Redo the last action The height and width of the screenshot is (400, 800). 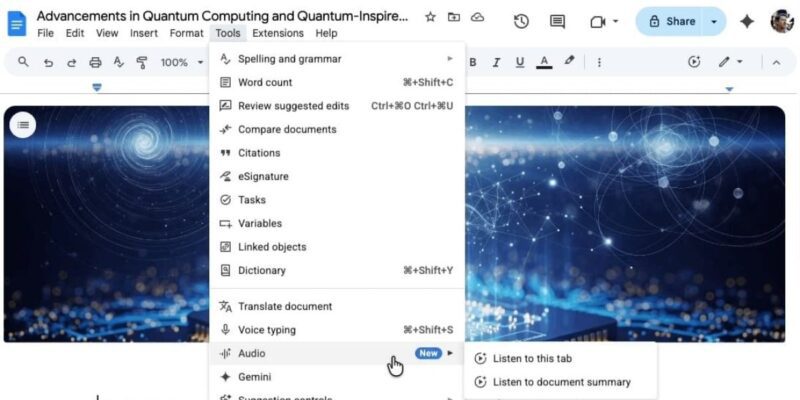click(71, 62)
